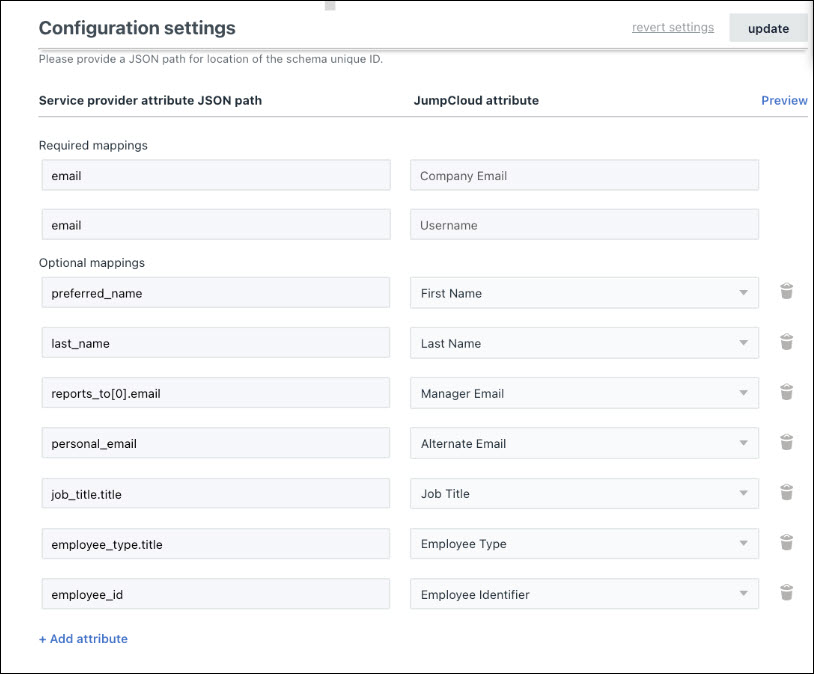
Task: Expand the Alternate Email dropdown
Action: (584, 443)
